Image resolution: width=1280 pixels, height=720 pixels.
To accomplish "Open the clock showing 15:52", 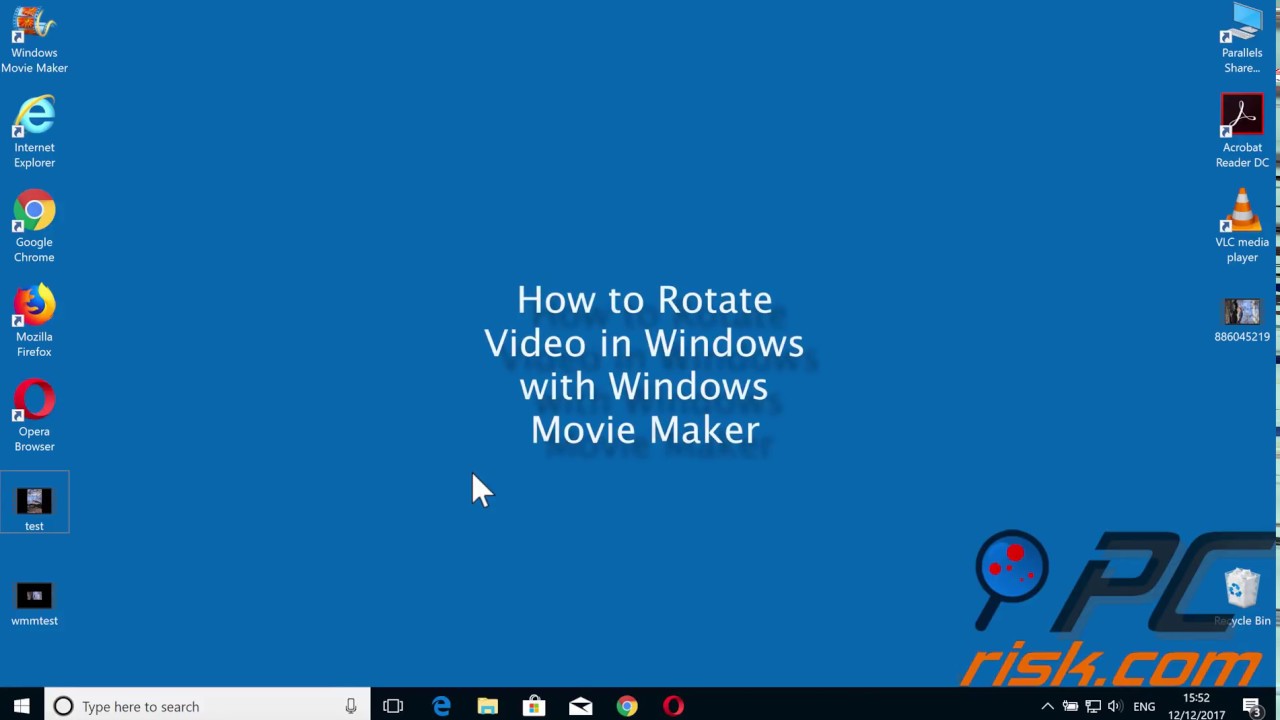I will click(x=1196, y=706).
